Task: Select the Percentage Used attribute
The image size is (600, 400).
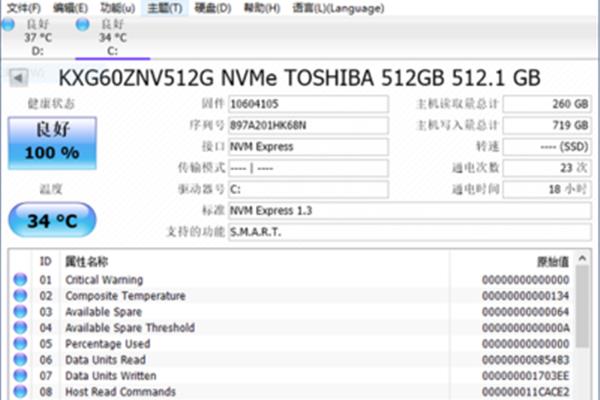Action: tap(108, 344)
